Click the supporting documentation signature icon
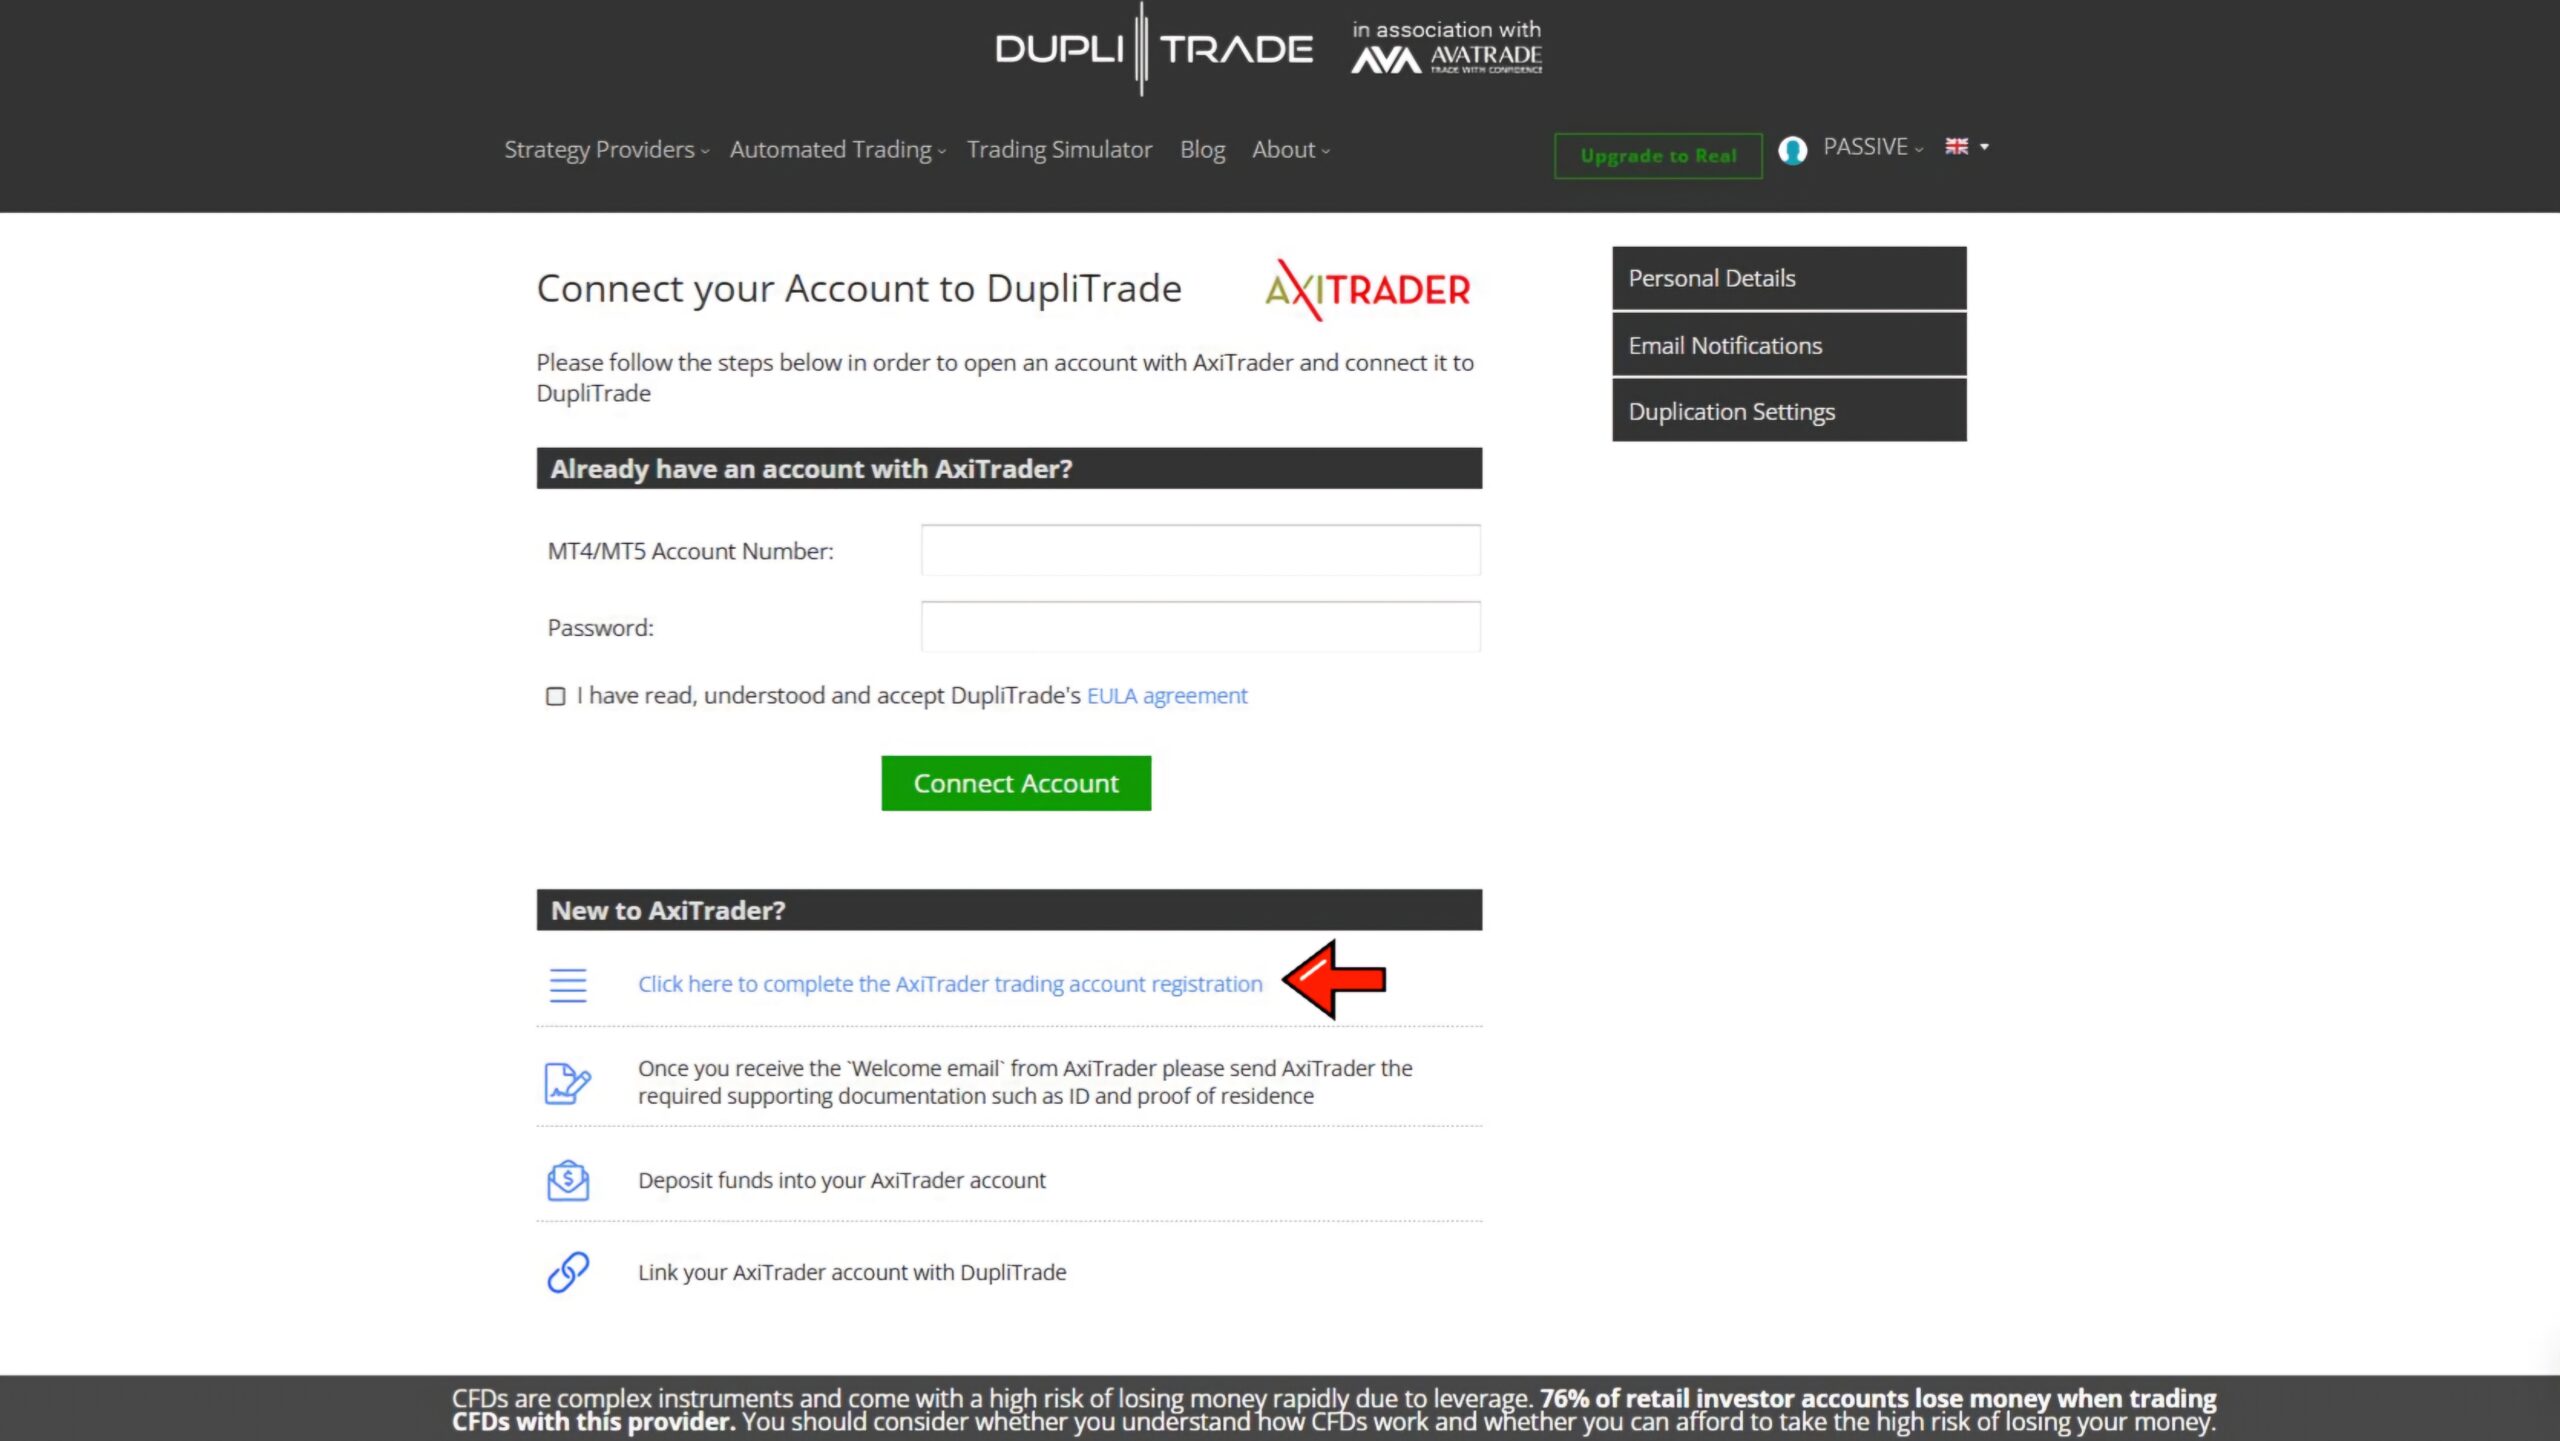 [568, 1083]
